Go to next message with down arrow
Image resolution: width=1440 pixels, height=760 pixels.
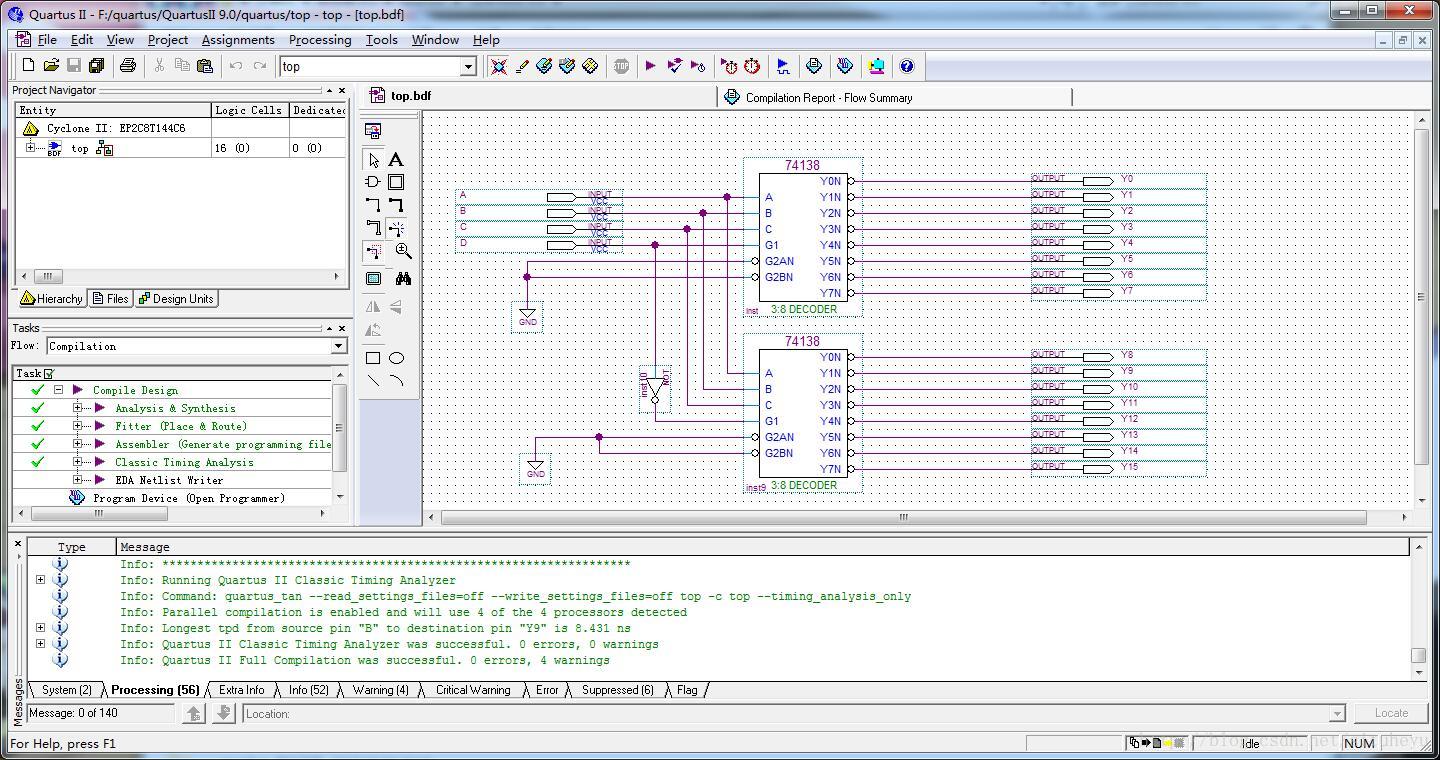click(x=224, y=713)
